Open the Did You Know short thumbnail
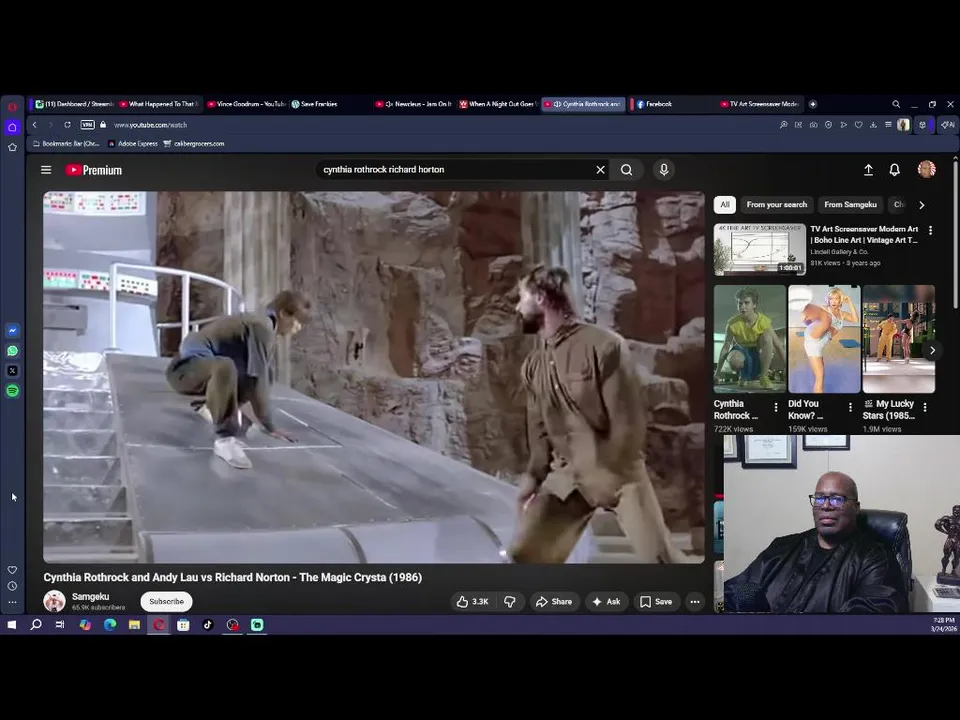Viewport: 960px width, 720px height. [x=824, y=339]
